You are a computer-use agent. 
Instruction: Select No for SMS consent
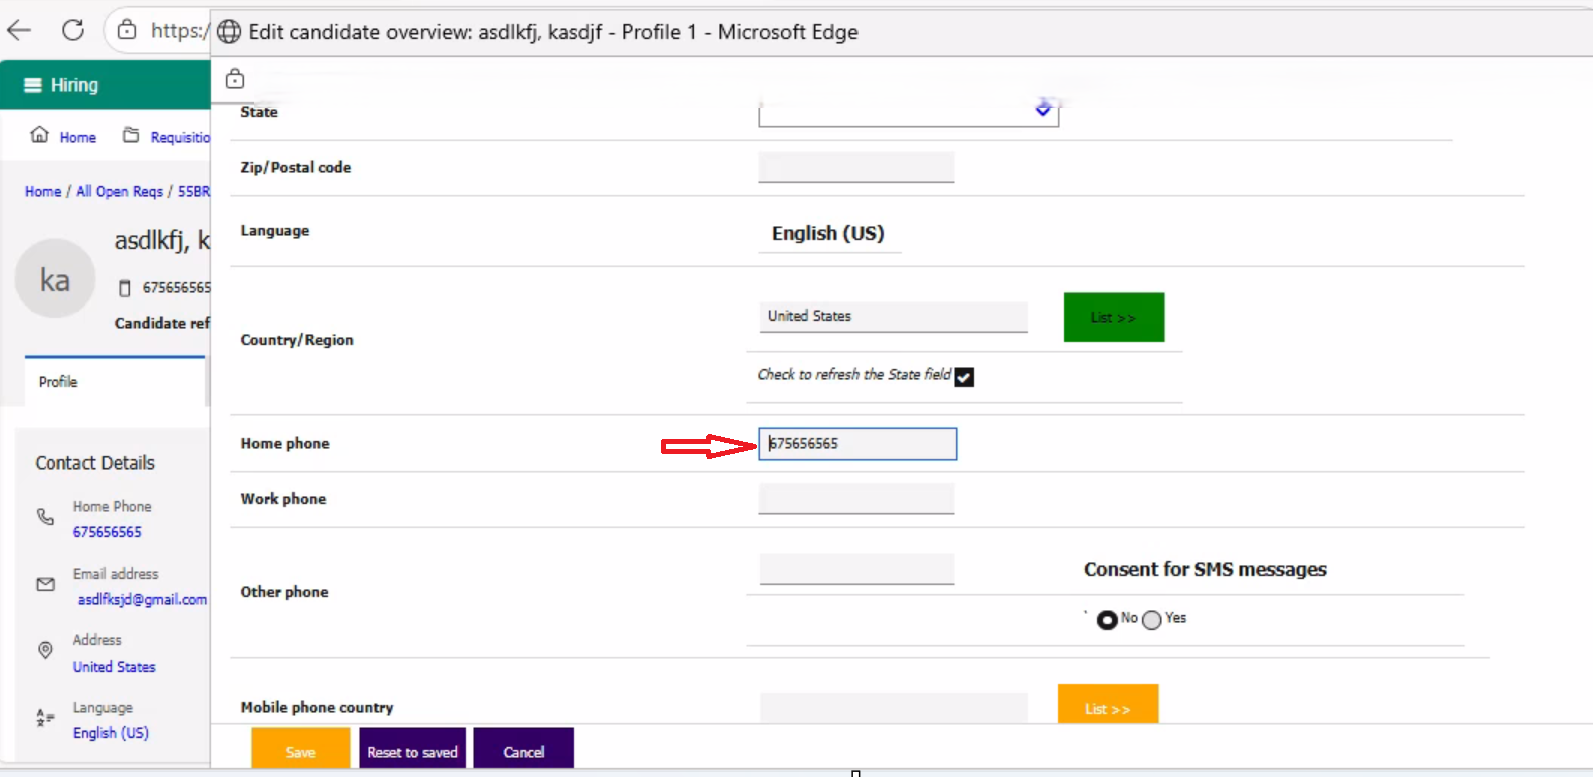click(1106, 620)
